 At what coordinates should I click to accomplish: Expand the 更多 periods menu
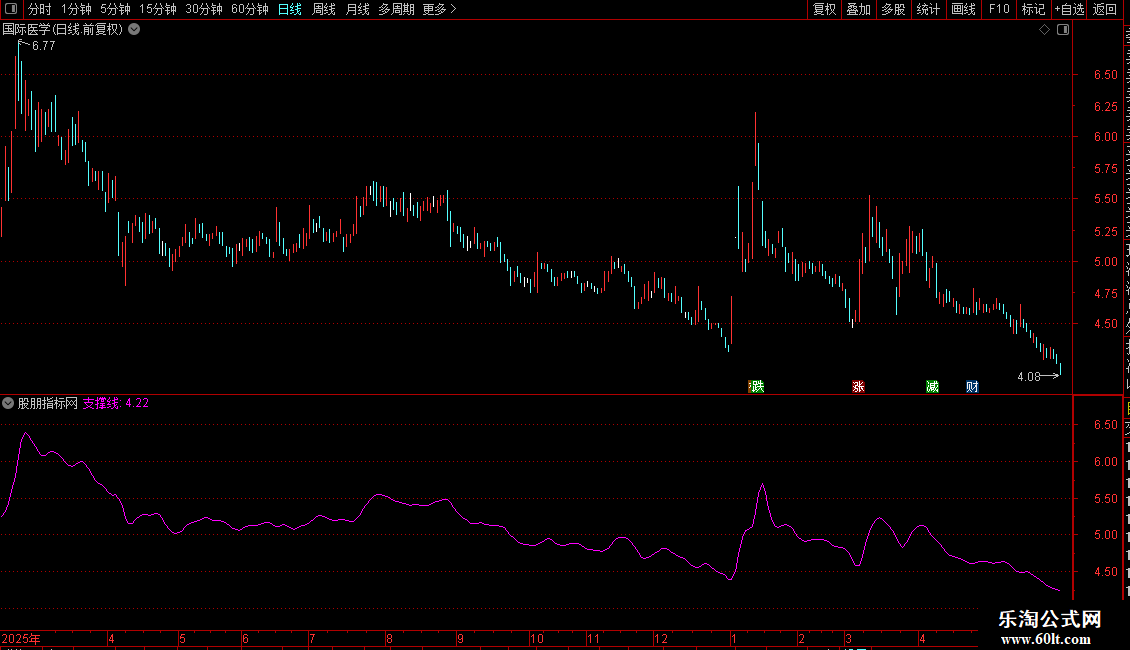(440, 9)
